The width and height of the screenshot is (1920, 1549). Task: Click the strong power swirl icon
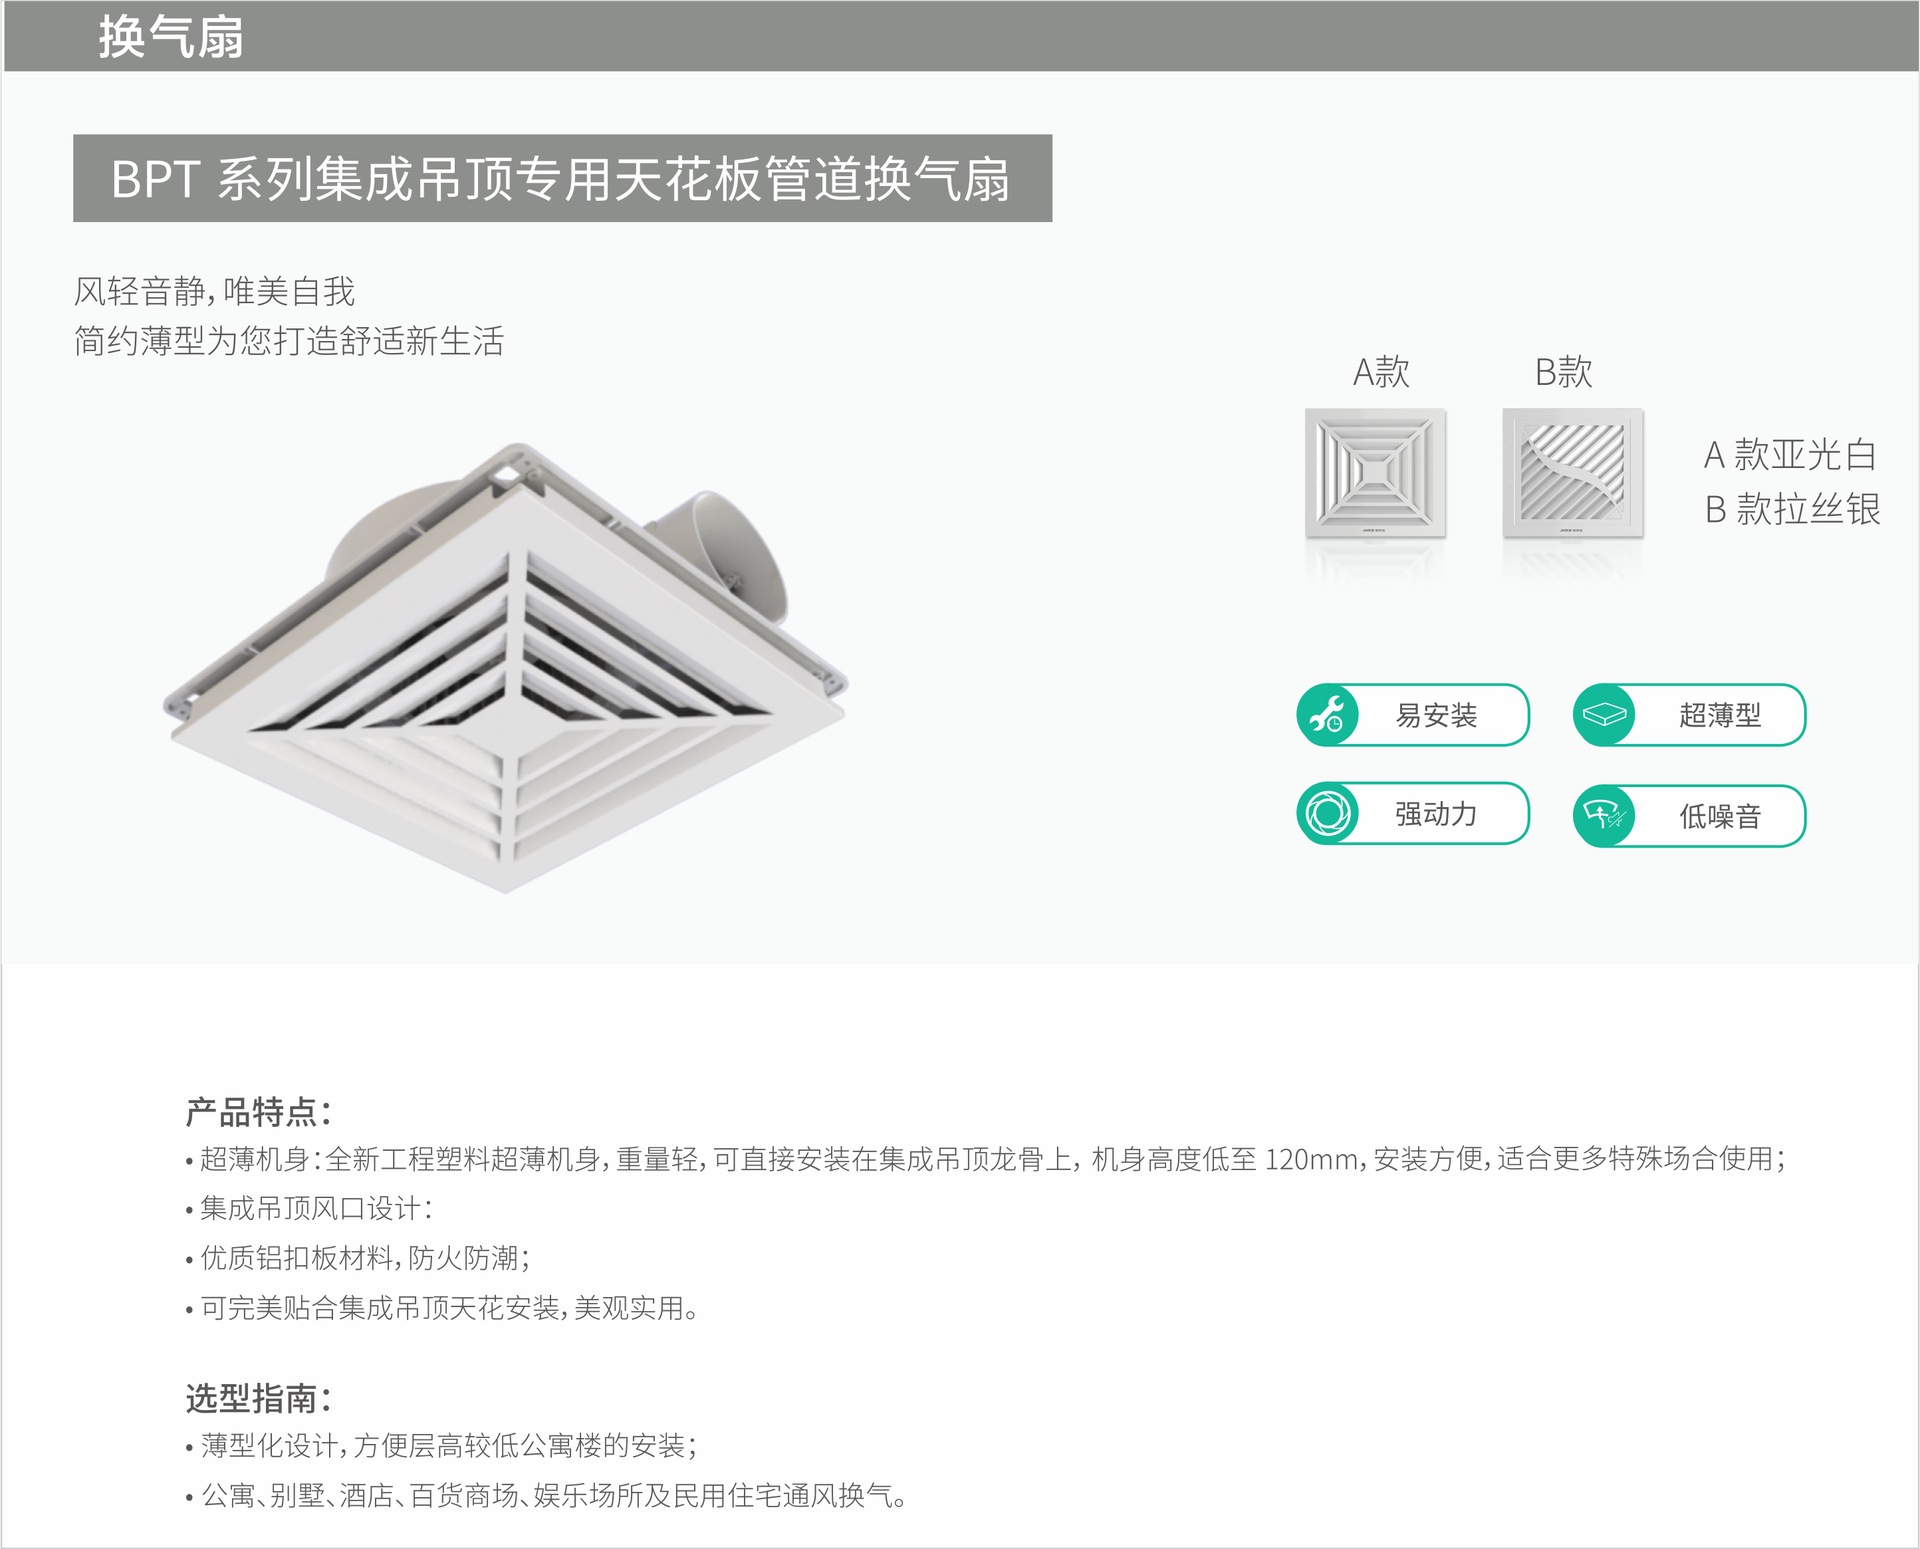(1327, 813)
